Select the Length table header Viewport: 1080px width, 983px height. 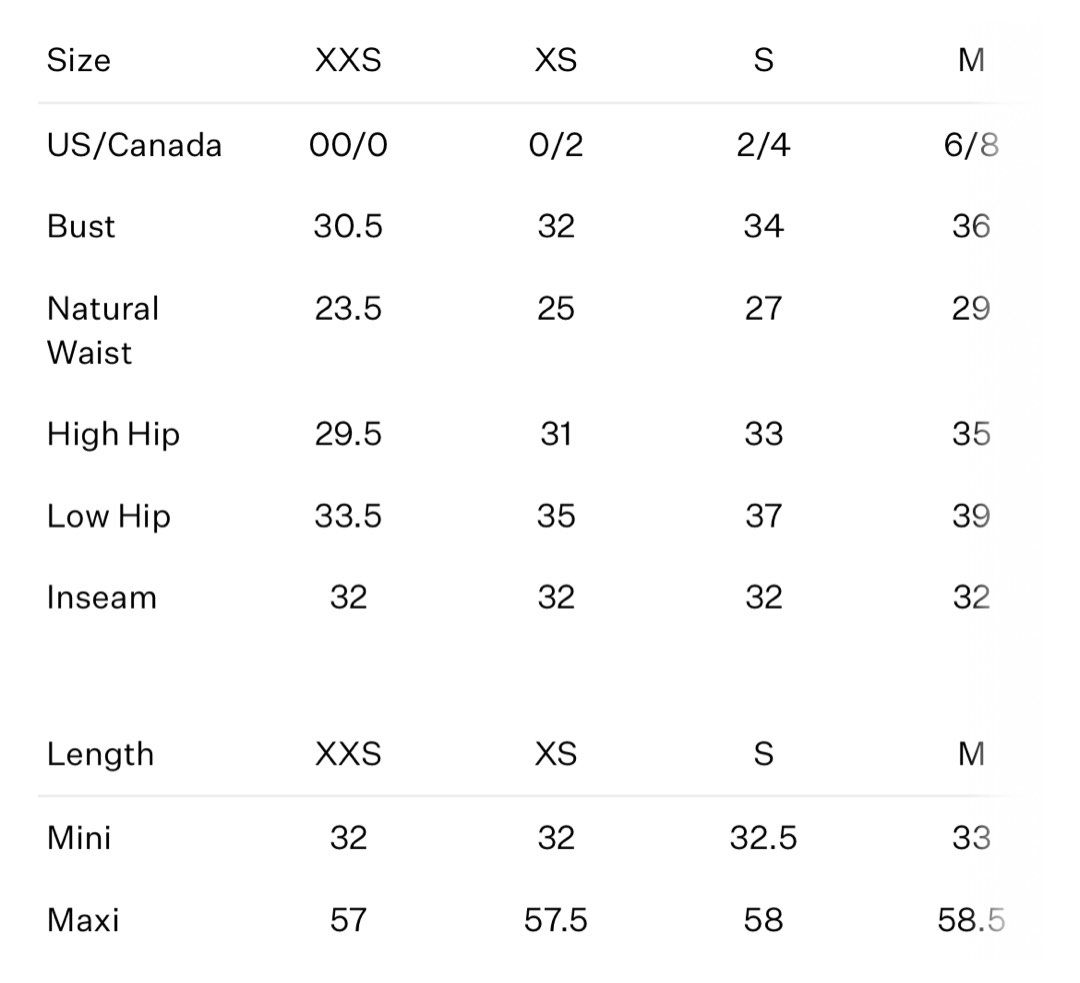point(100,754)
